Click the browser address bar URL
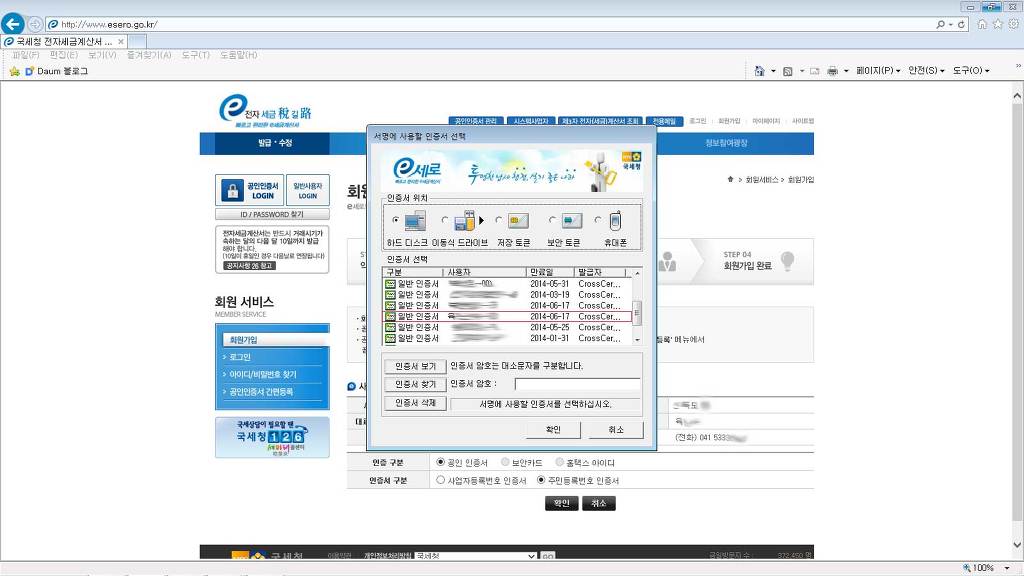The height and width of the screenshot is (576, 1024). 109,24
